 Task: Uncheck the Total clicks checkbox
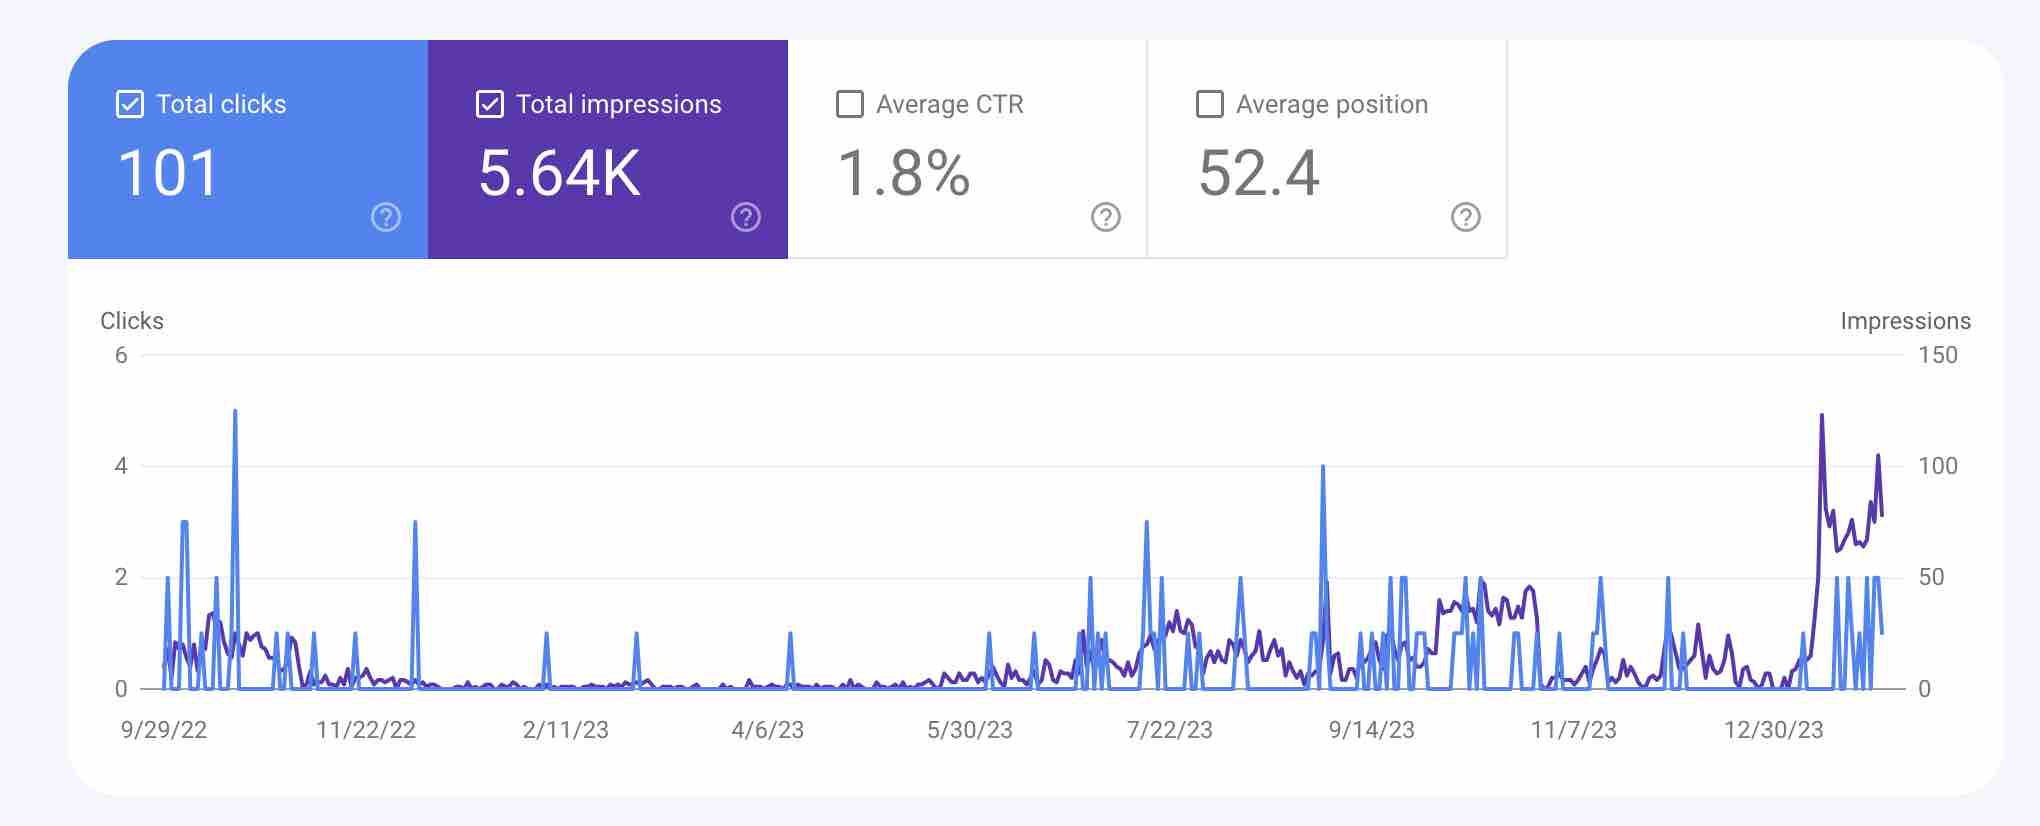click(130, 104)
